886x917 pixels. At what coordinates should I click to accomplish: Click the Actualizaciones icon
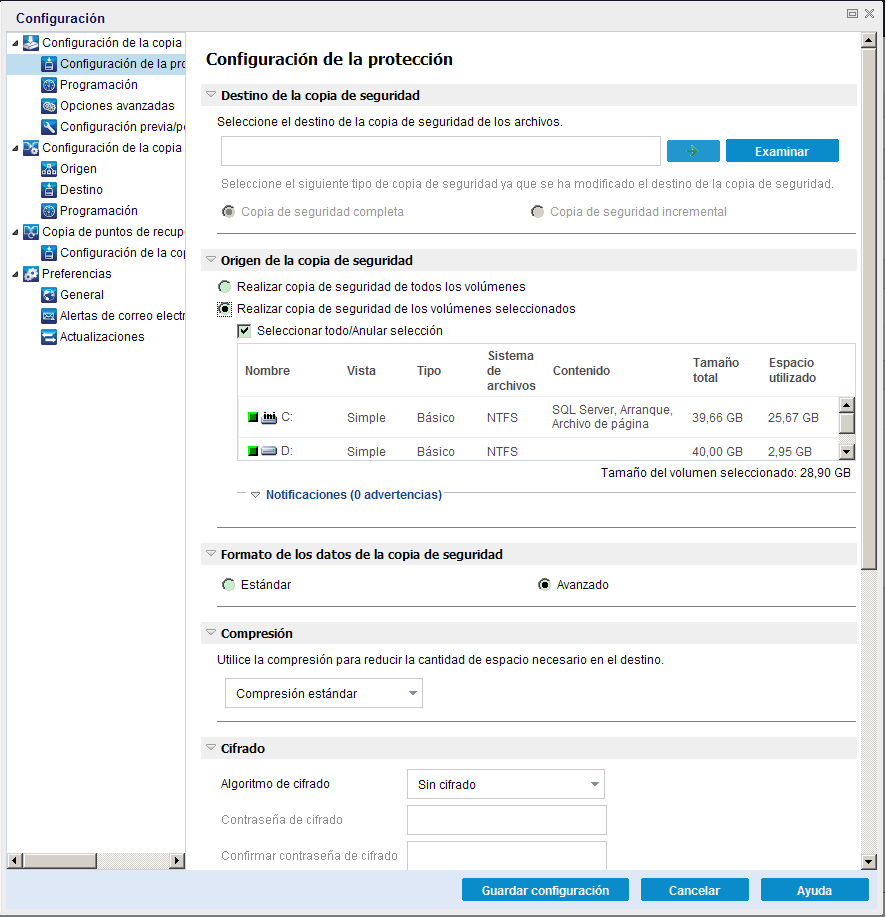click(x=49, y=337)
